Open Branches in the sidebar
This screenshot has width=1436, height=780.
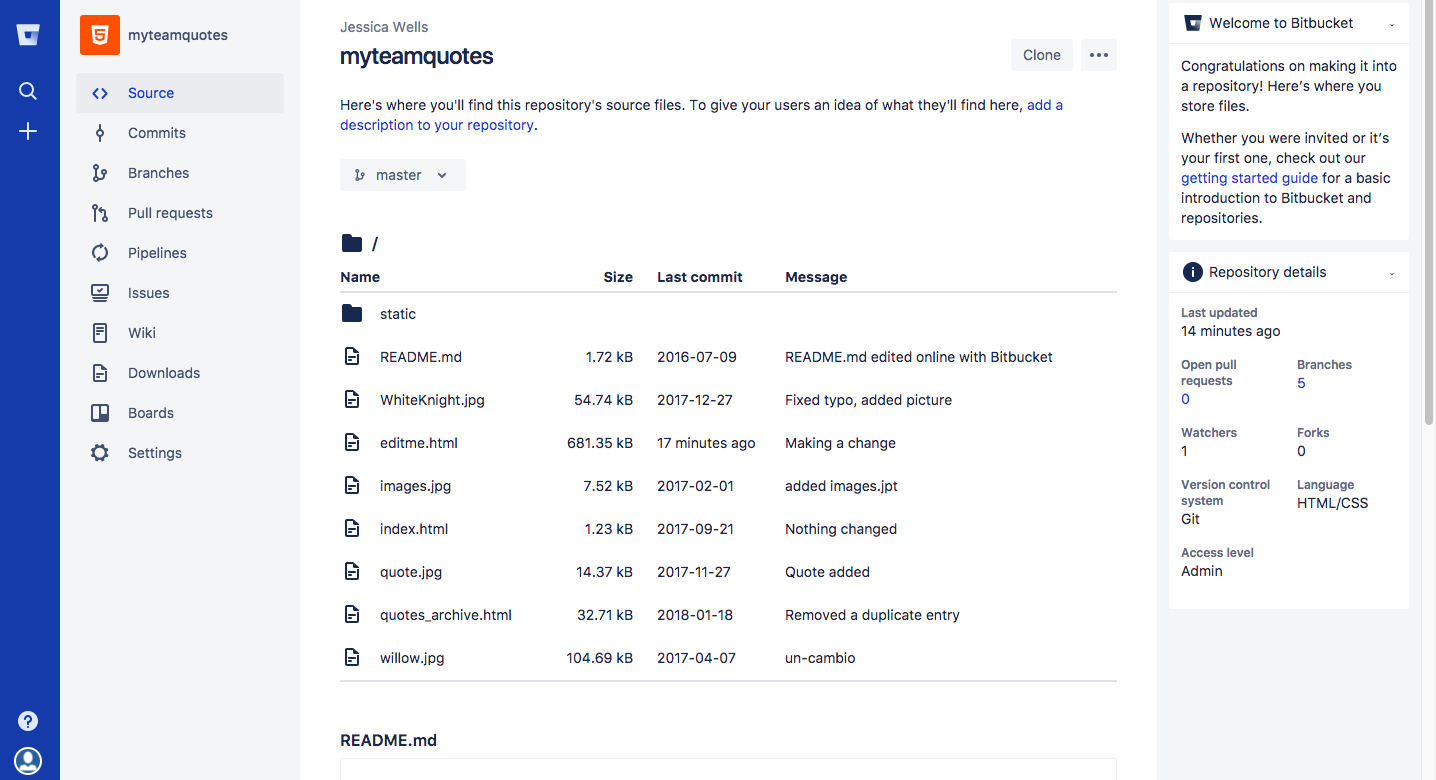pos(180,173)
